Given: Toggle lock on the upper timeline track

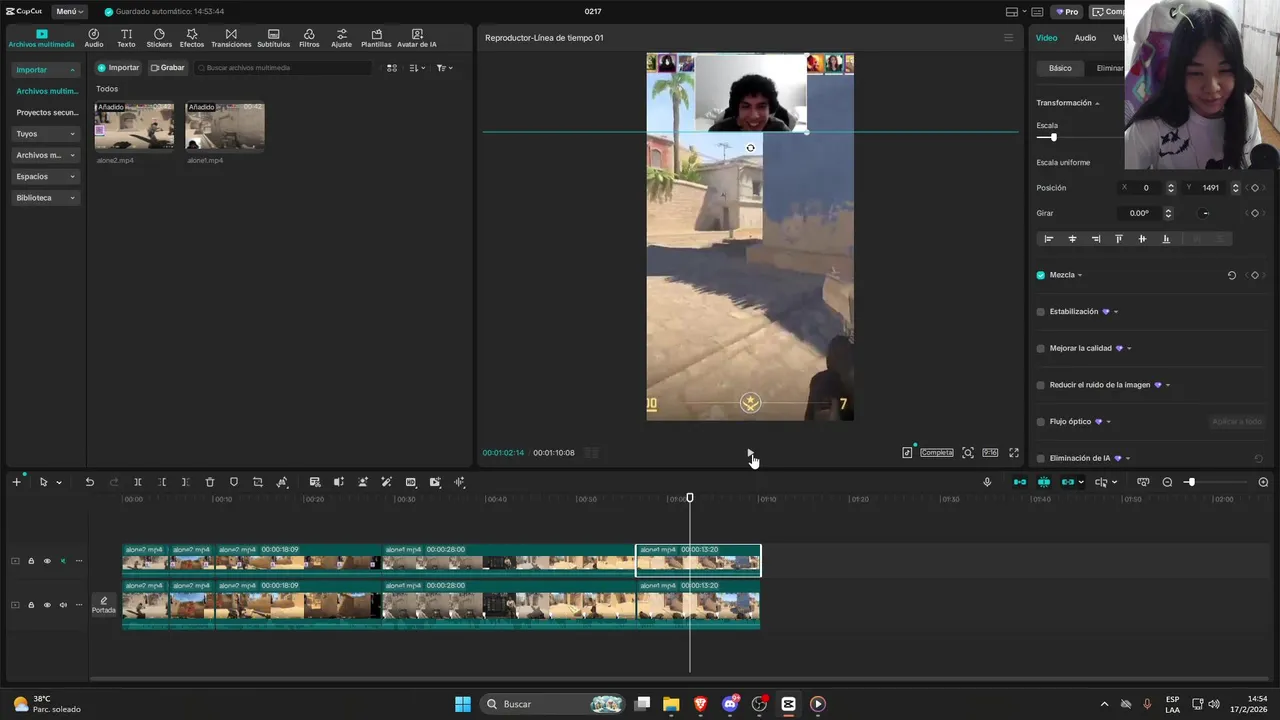Looking at the screenshot, I should tap(31, 561).
